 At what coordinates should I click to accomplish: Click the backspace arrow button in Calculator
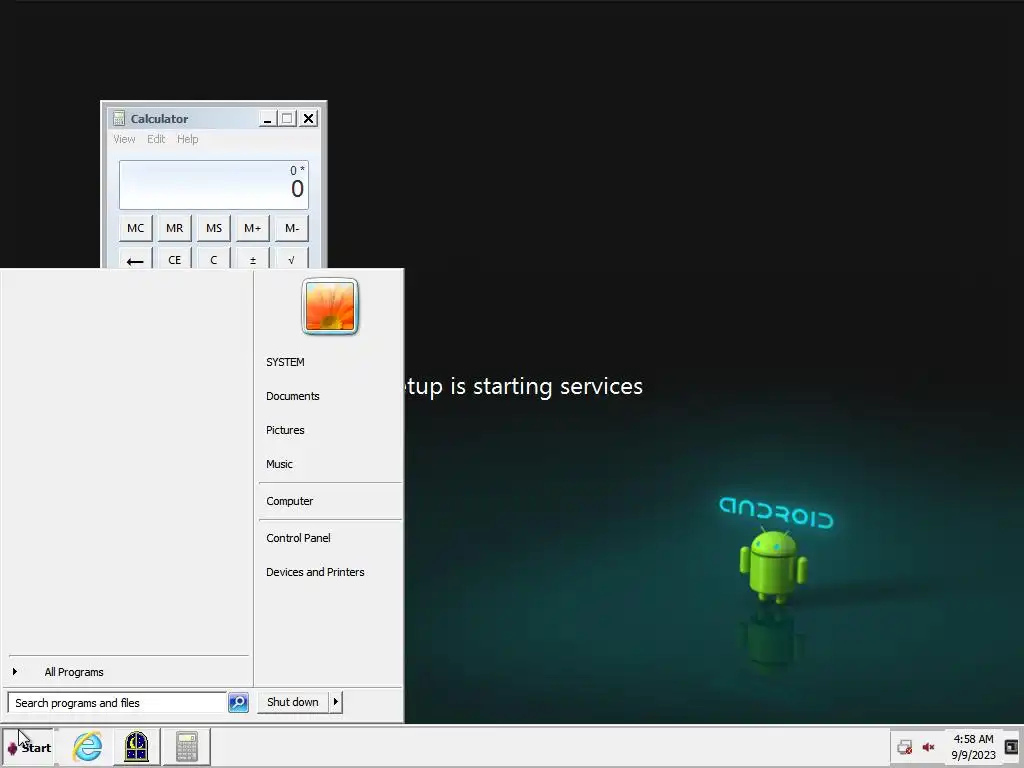[136, 259]
